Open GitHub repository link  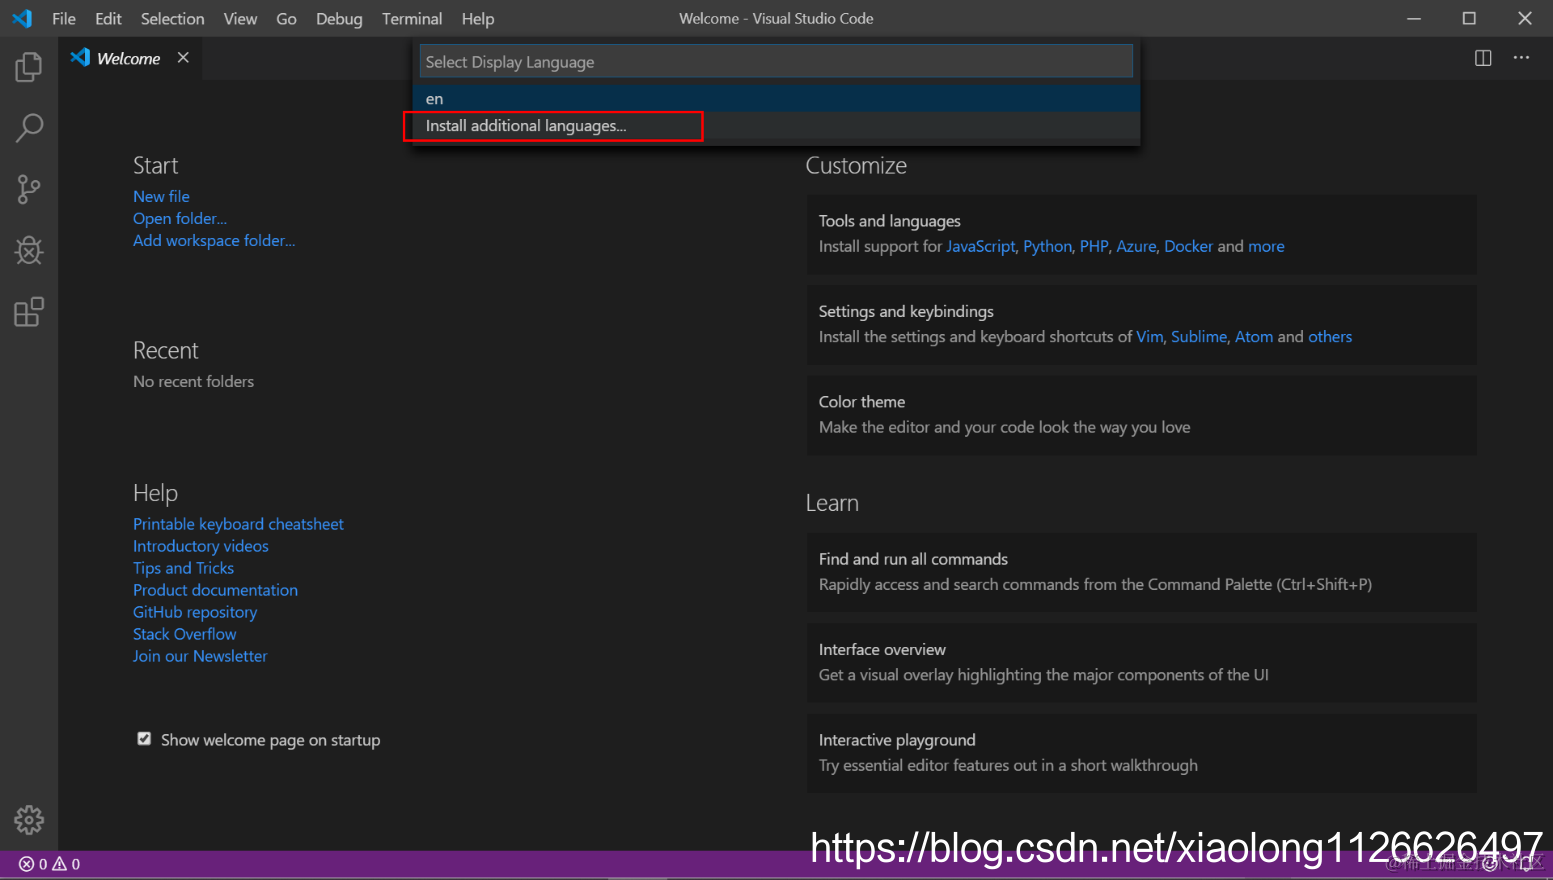pos(195,612)
